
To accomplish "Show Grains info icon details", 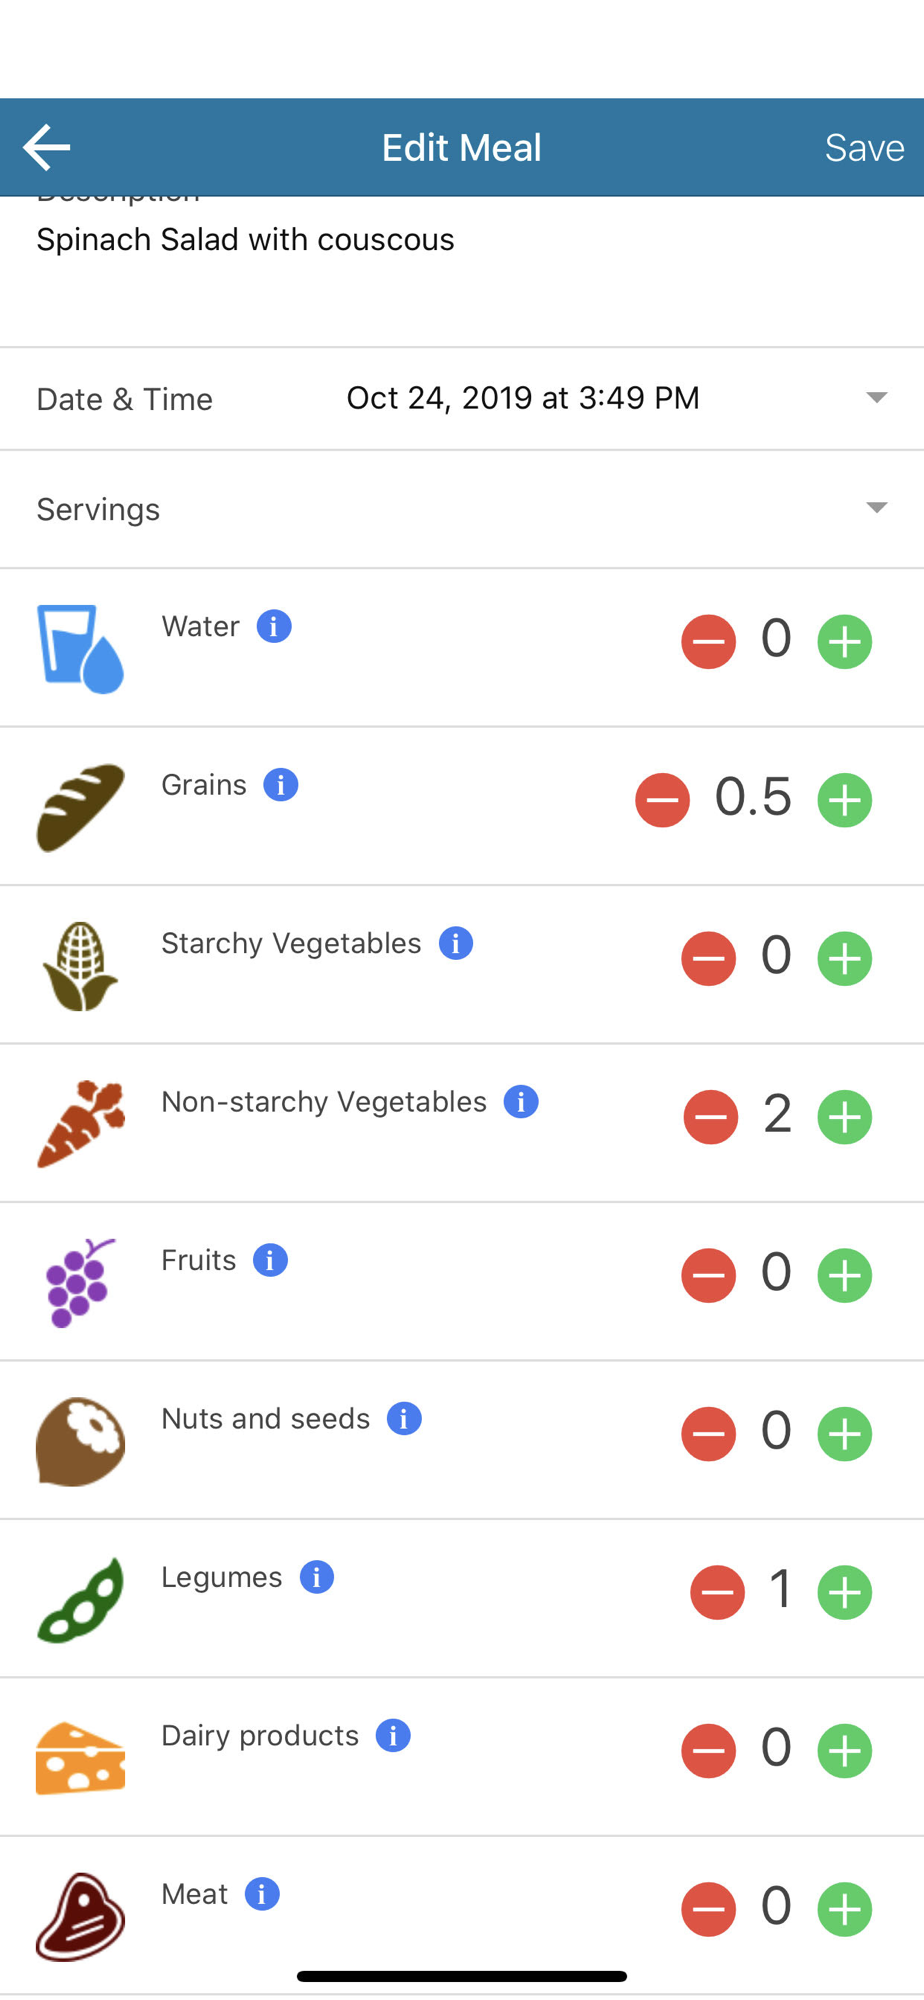I will (x=281, y=785).
